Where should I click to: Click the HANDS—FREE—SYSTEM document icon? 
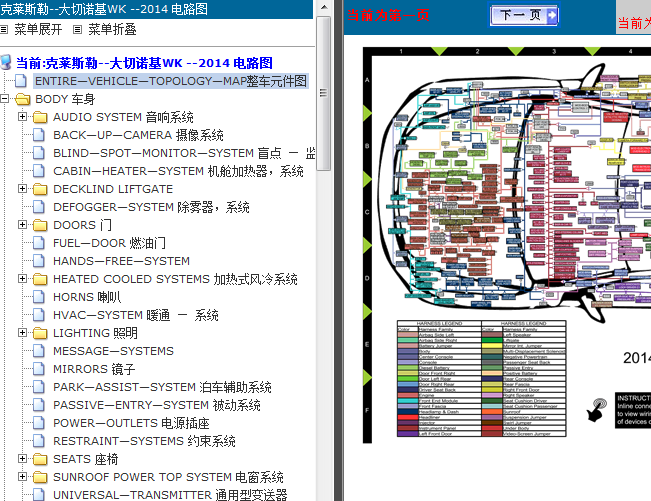tap(39, 261)
